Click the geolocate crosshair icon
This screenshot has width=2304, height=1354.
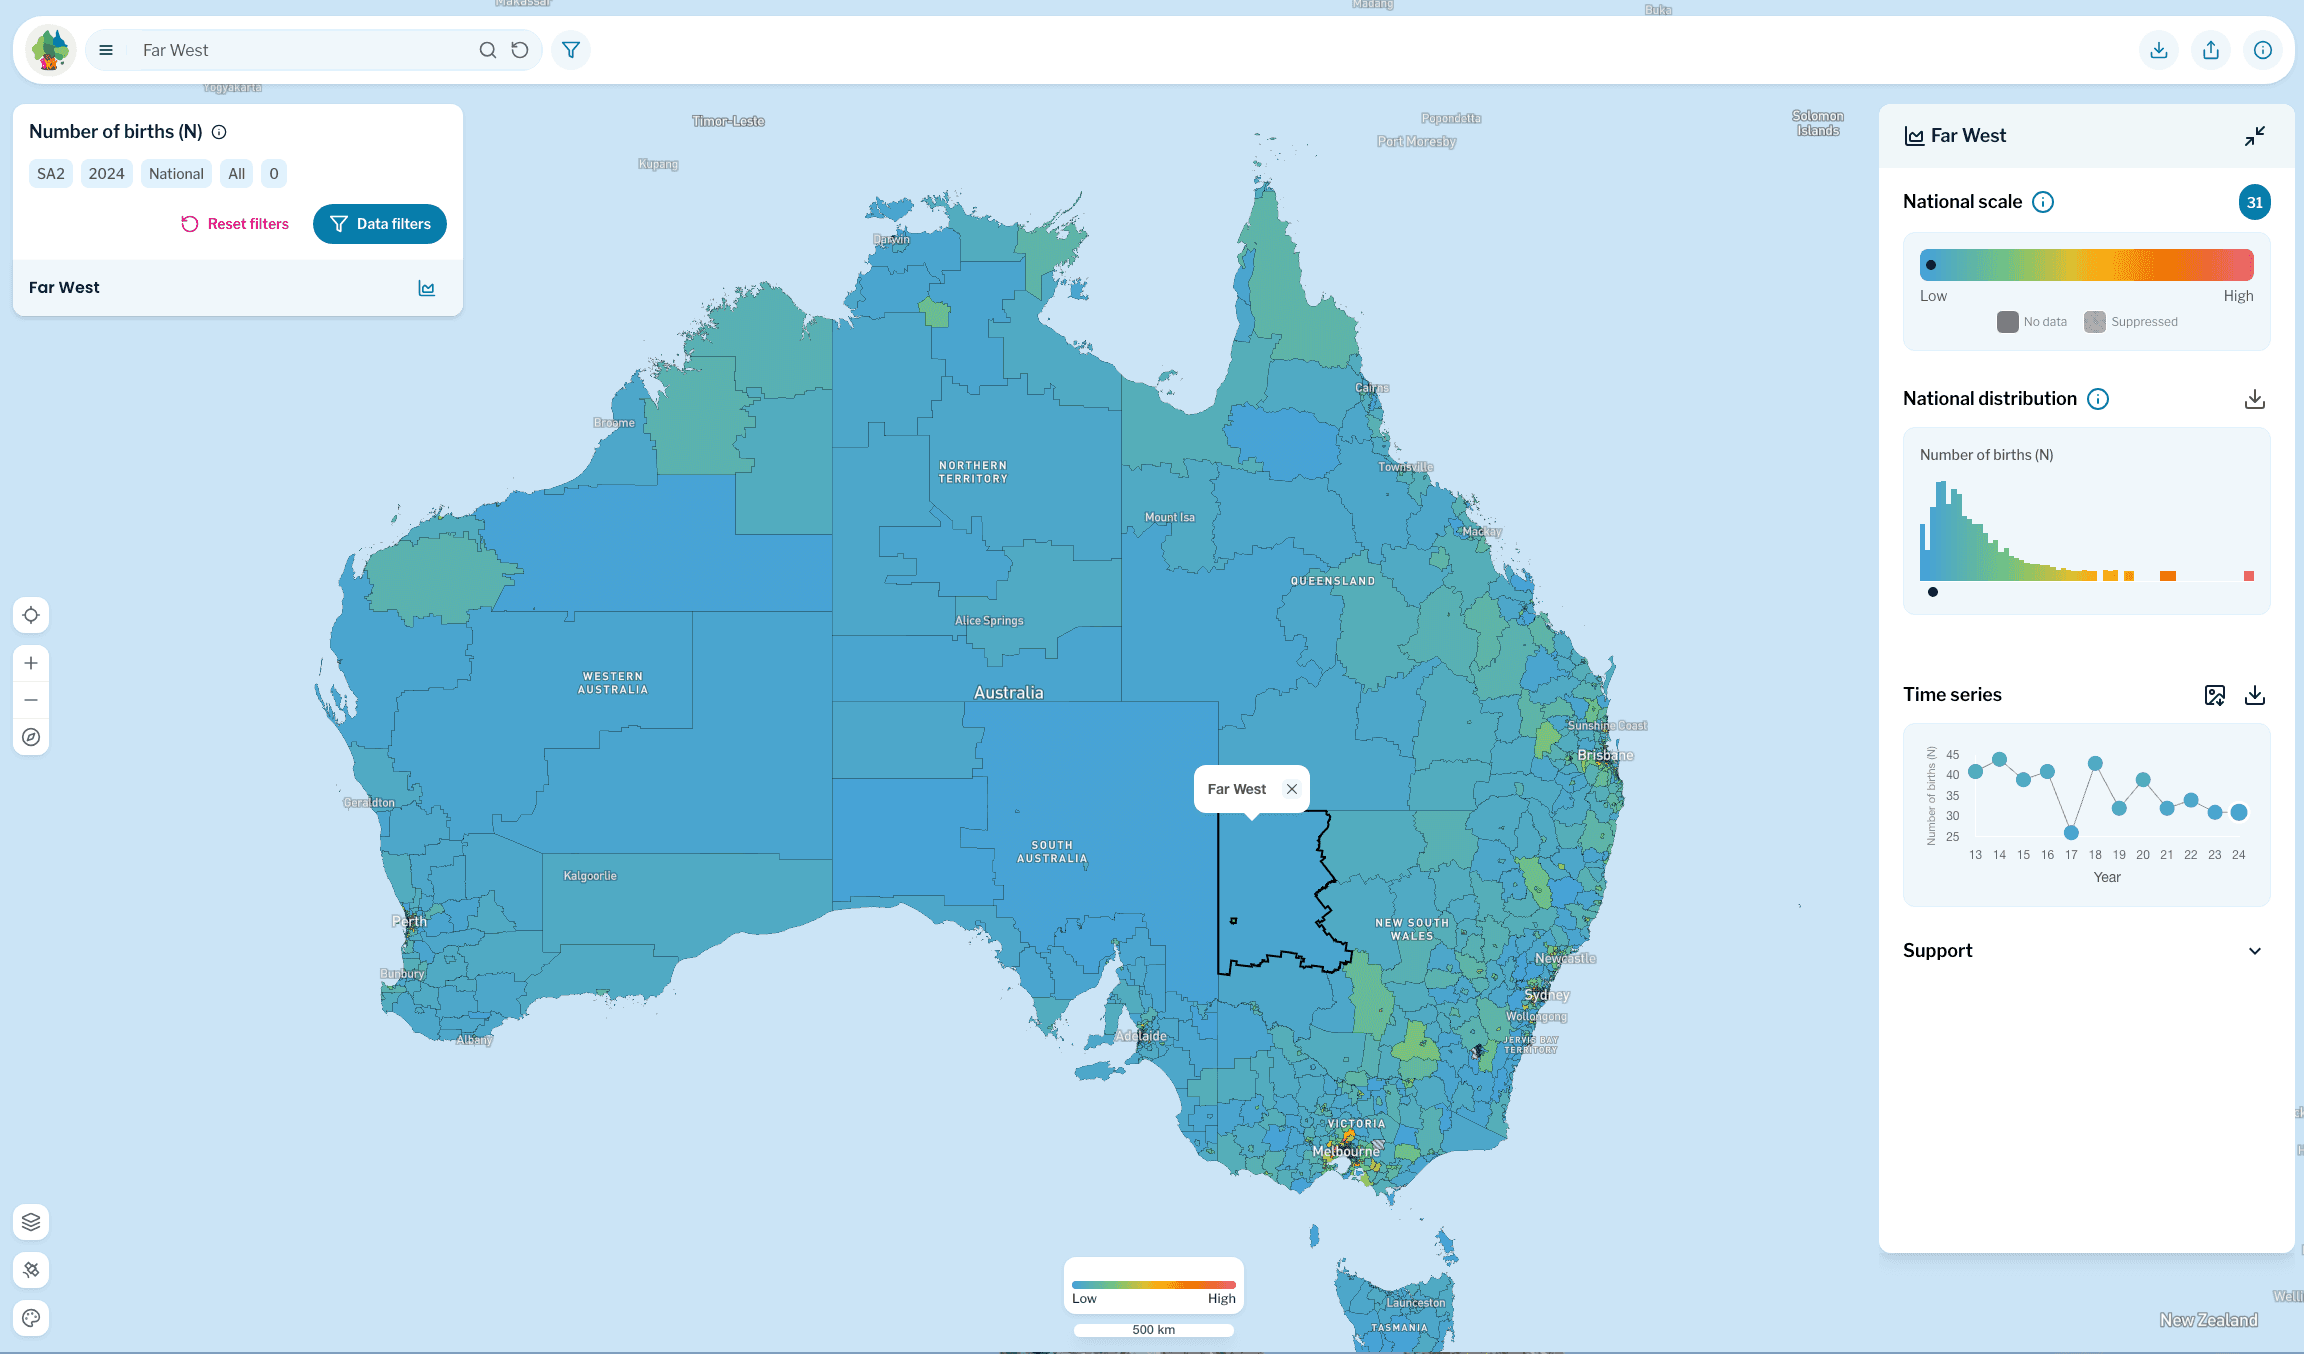[31, 614]
